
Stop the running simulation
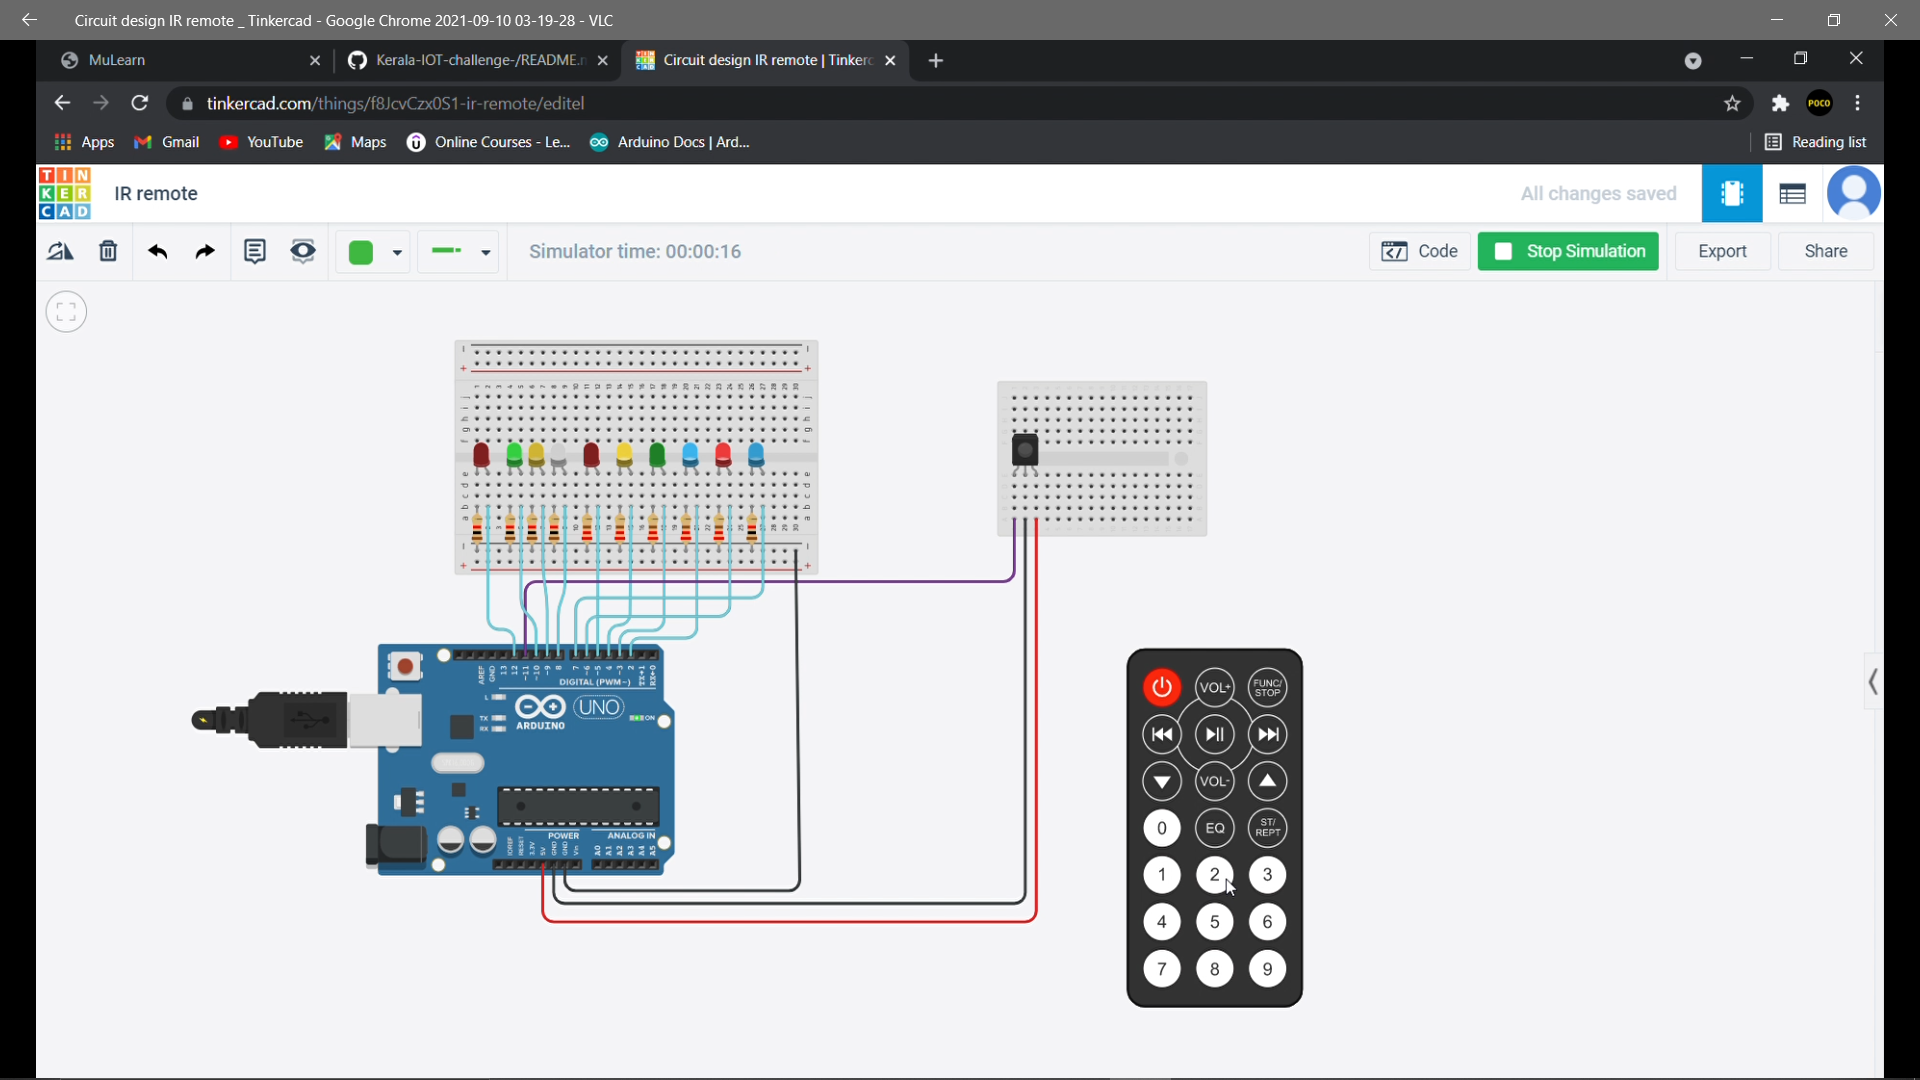(1569, 251)
